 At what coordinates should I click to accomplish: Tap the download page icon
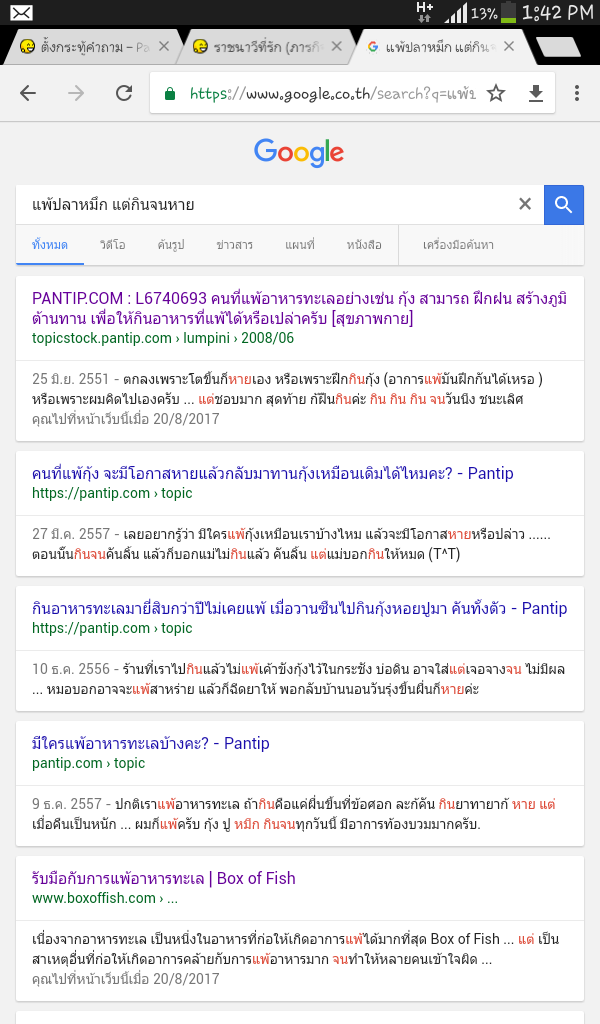click(535, 94)
